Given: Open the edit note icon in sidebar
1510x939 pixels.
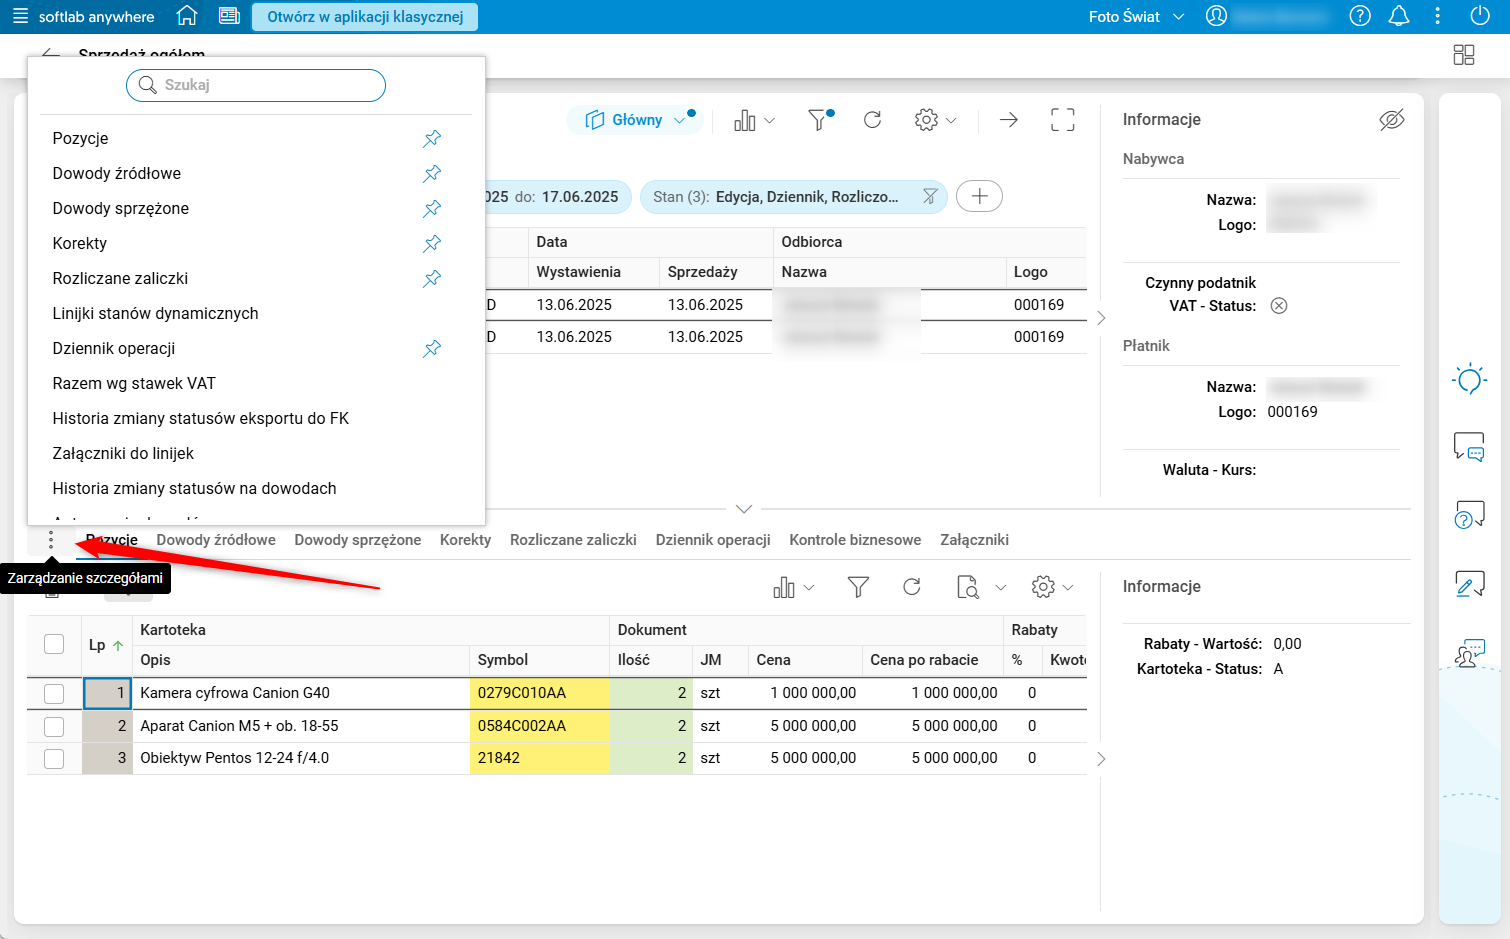Looking at the screenshot, I should point(1469,583).
